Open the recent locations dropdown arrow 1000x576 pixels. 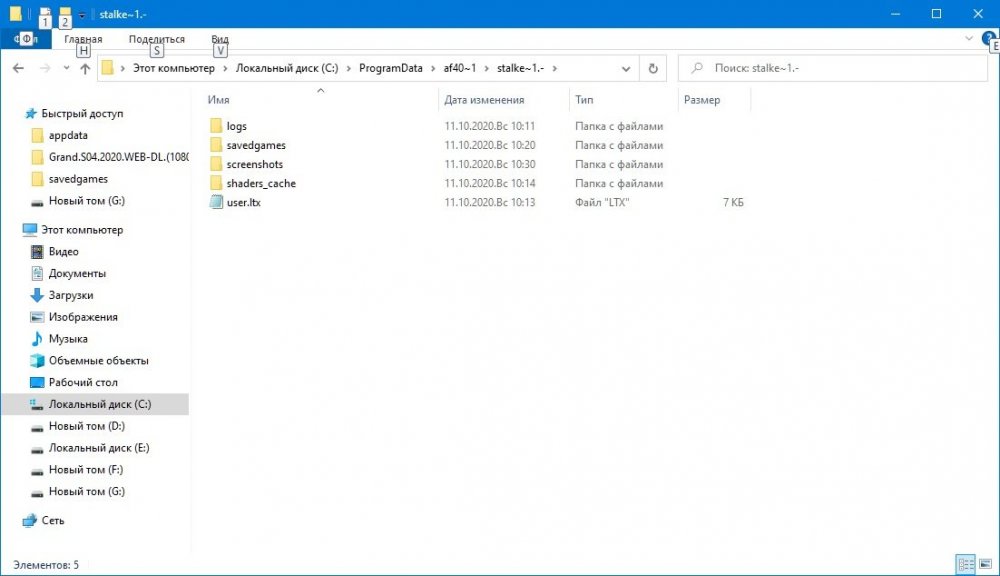point(66,69)
